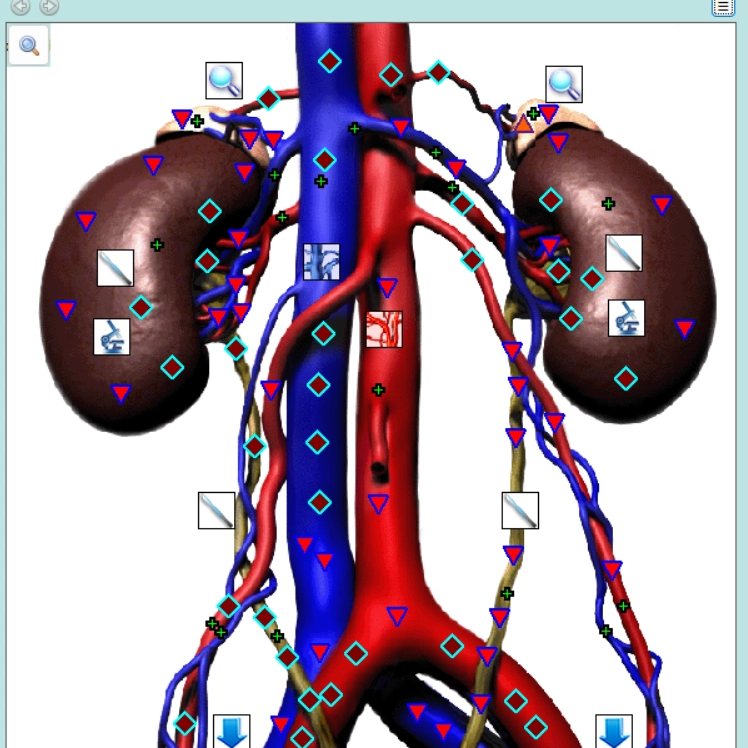Select the zoom magnifier tool in the image corner
The image size is (748, 748).
(x=29, y=45)
